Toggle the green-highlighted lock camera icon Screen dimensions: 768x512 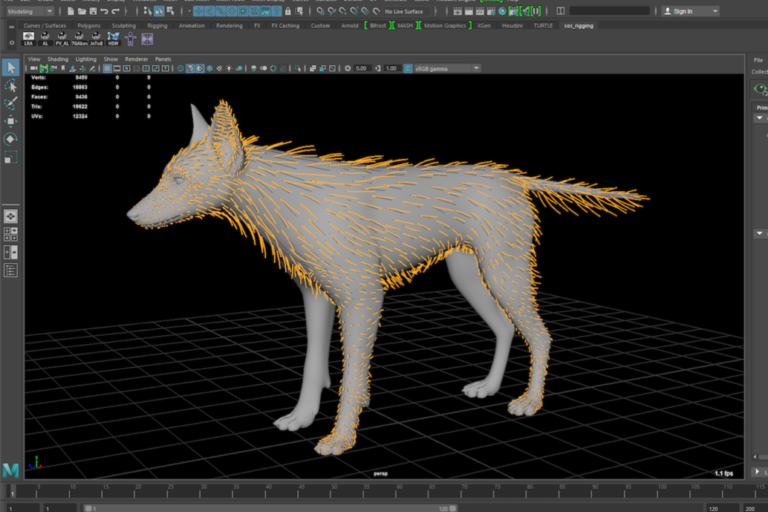[44, 68]
